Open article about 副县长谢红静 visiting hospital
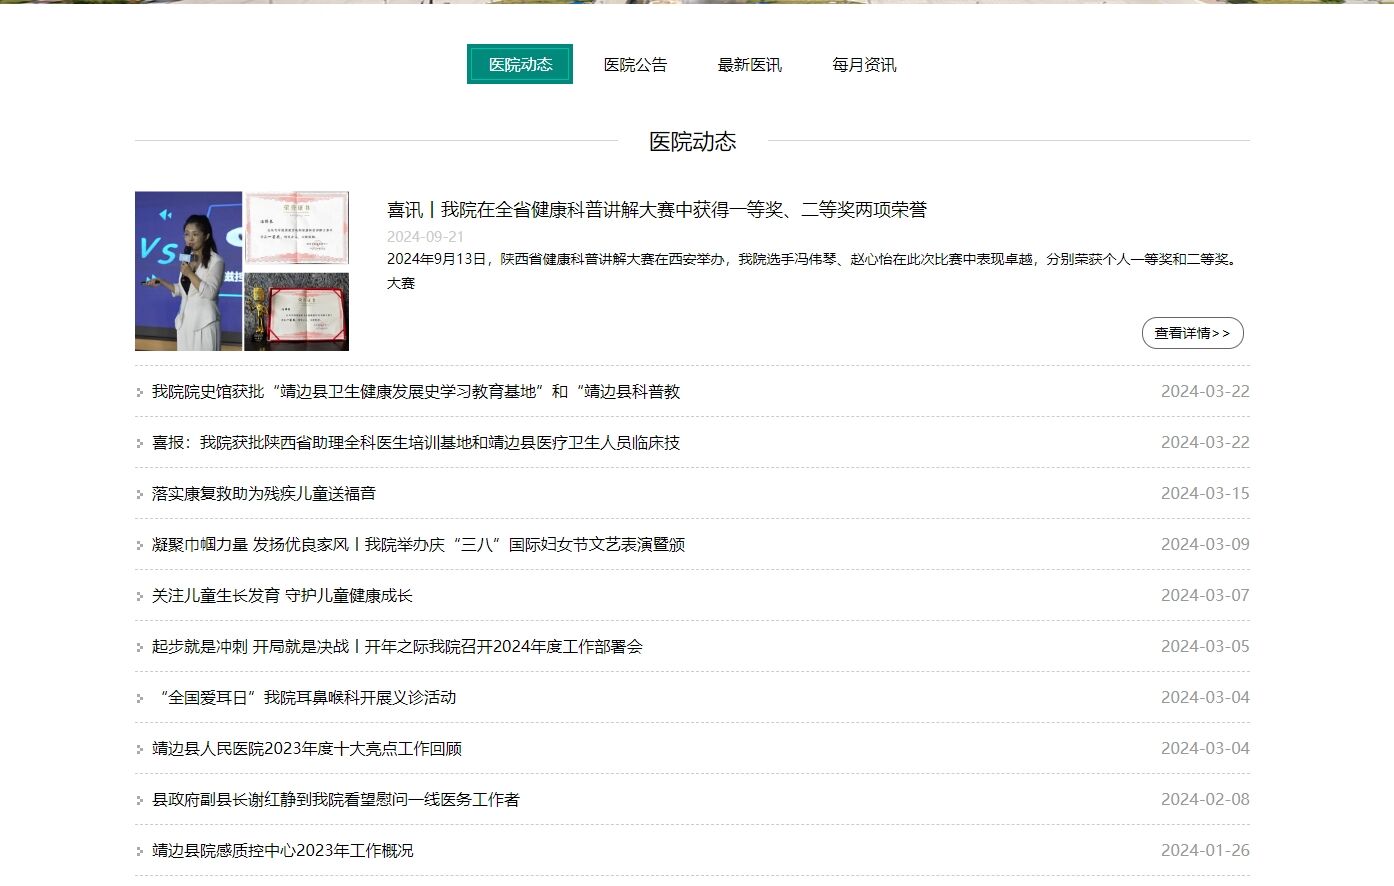Viewport: 1394px width, 886px height. pyautogui.click(x=335, y=800)
